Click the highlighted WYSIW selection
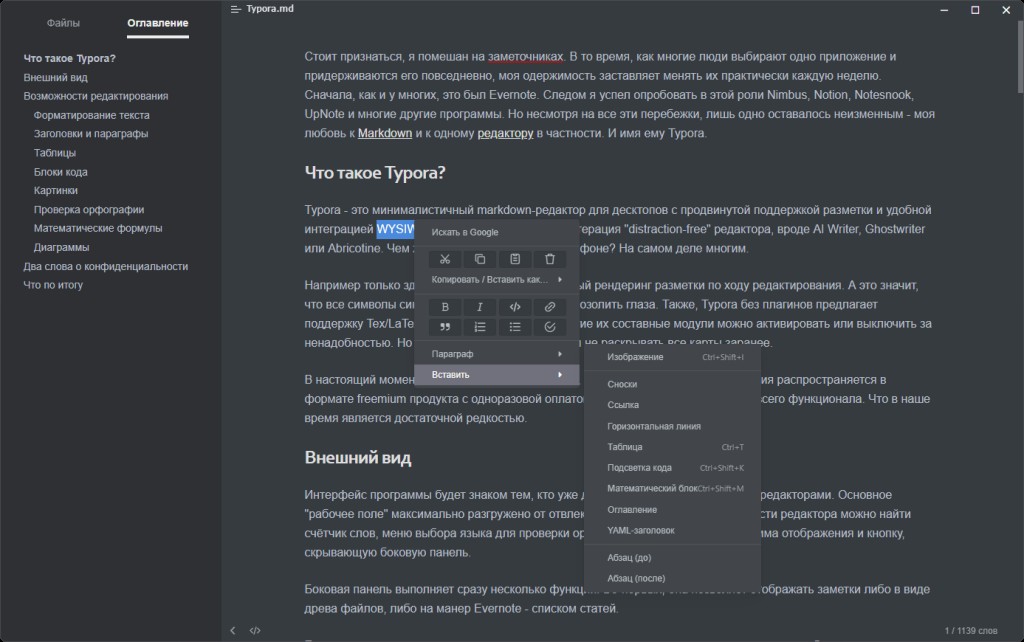The image size is (1024, 642). [x=395, y=229]
